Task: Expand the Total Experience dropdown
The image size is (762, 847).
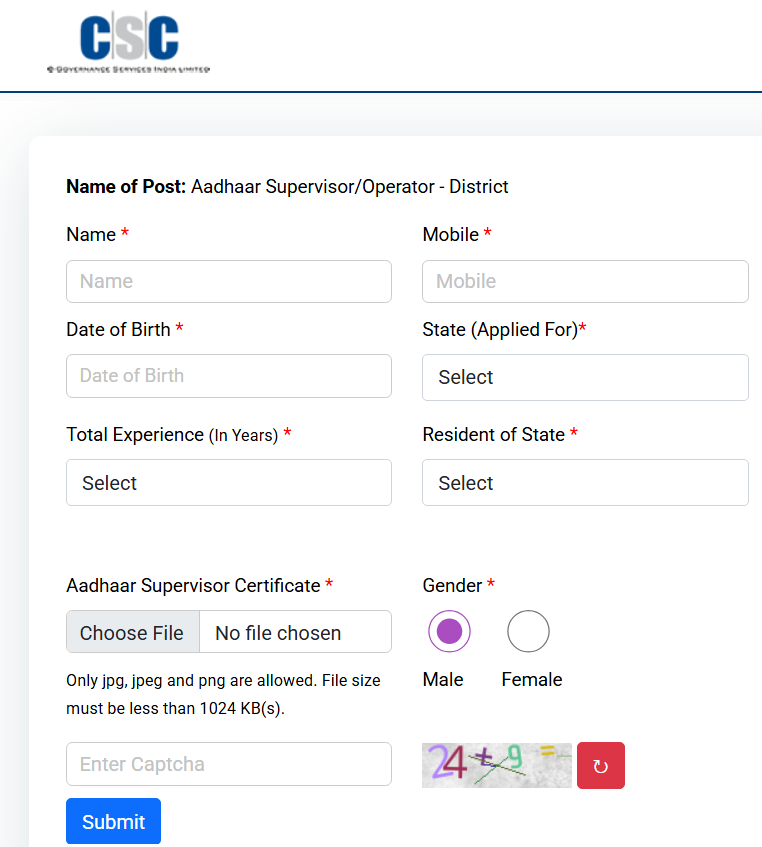Action: tap(229, 483)
